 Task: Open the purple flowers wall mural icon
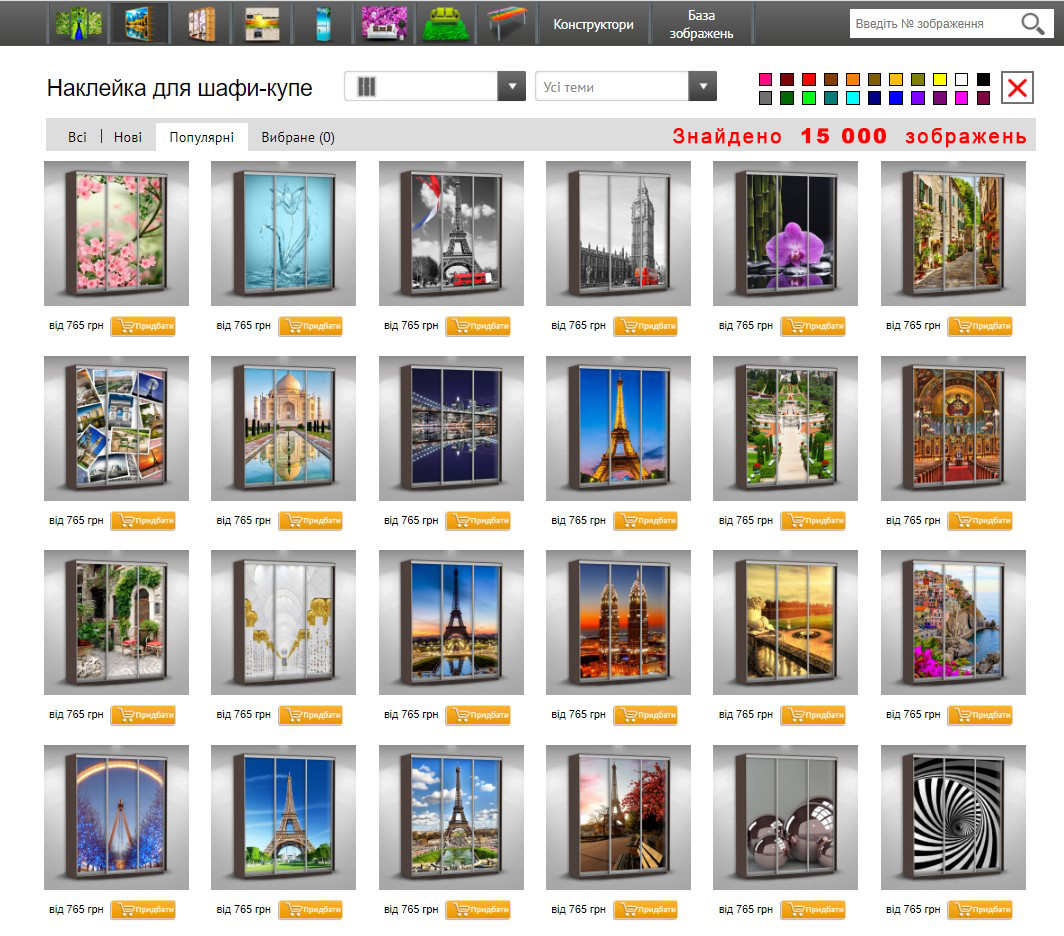pos(383,23)
